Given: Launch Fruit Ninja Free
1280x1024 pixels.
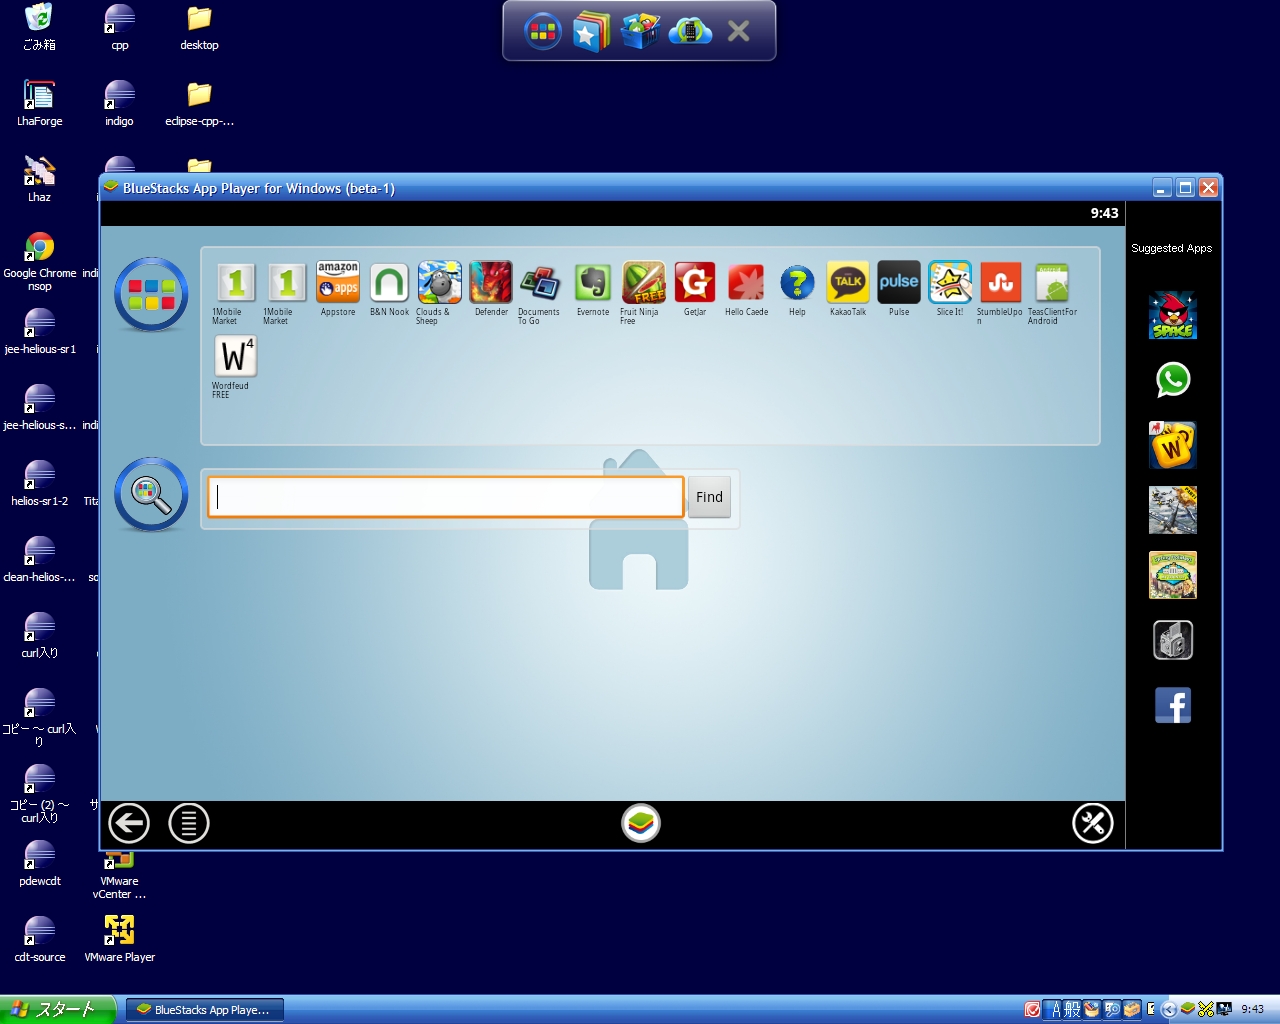Looking at the screenshot, I should [x=643, y=284].
